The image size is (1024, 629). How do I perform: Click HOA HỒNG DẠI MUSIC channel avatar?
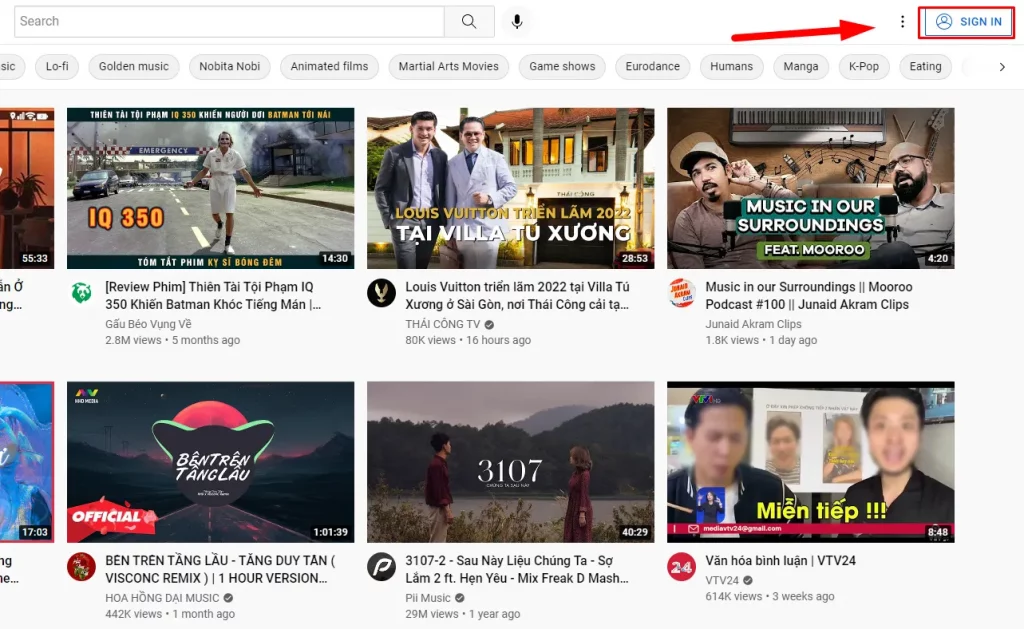point(82,566)
